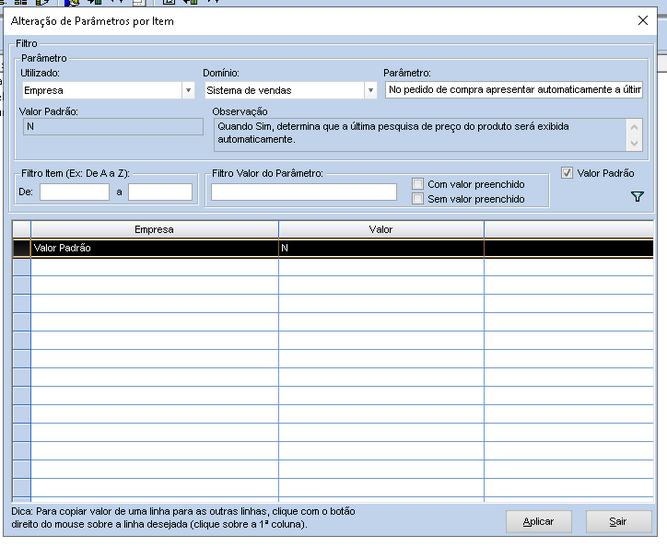Select the Valor Padrão row in the grid

click(x=154, y=248)
